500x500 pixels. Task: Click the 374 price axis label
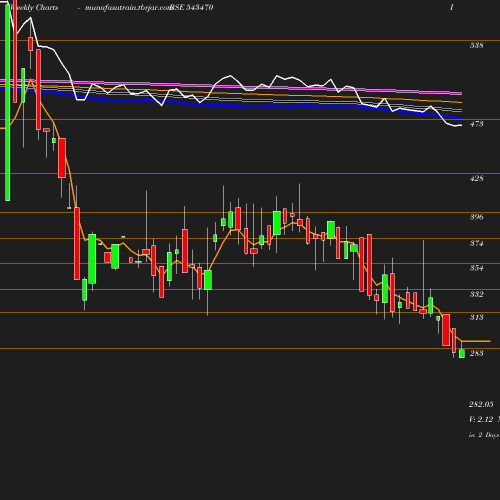[x=476, y=243]
